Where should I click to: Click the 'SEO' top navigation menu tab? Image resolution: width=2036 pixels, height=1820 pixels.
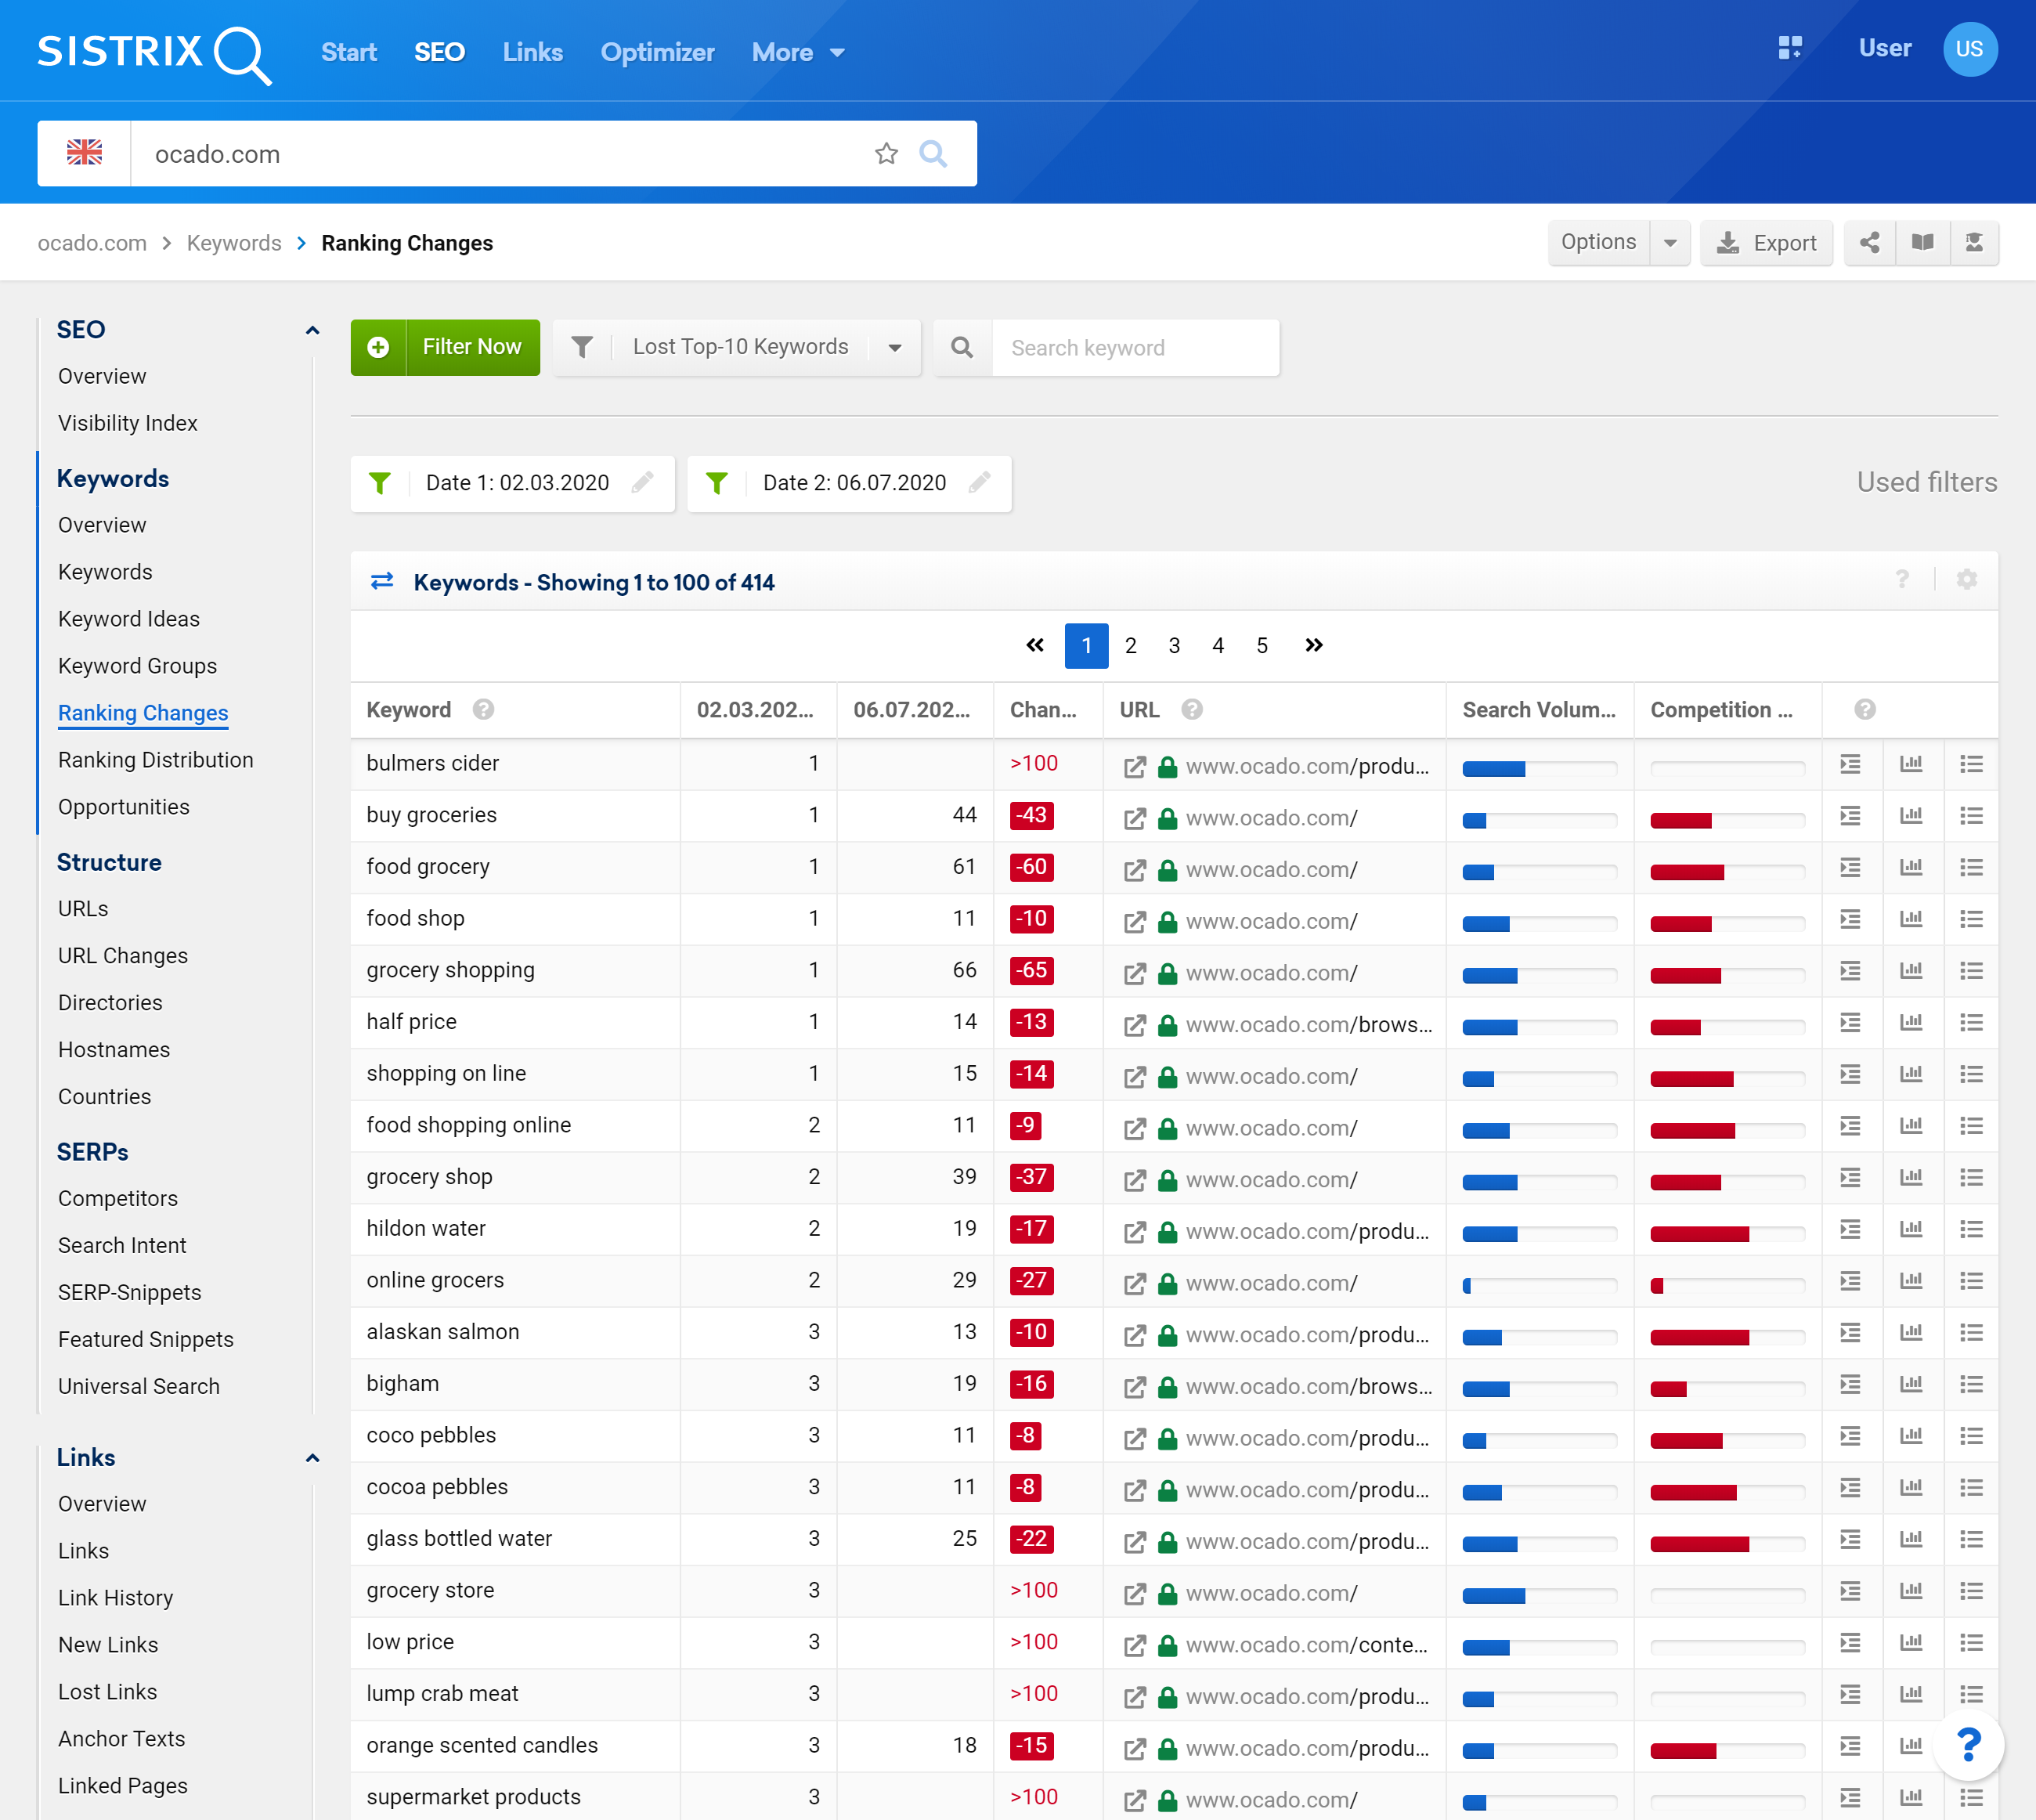[438, 51]
